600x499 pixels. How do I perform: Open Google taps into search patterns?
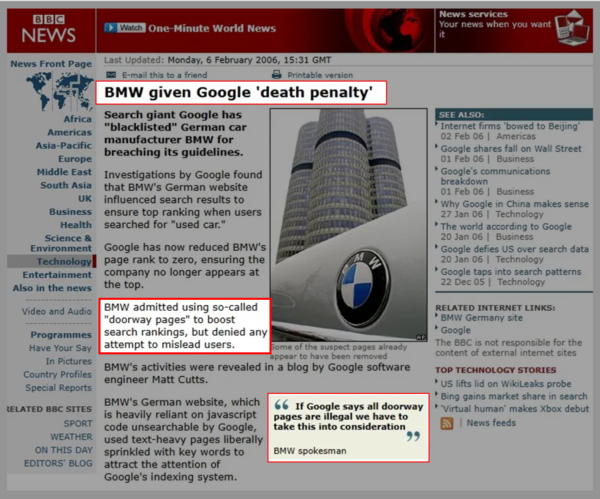[x=511, y=272]
